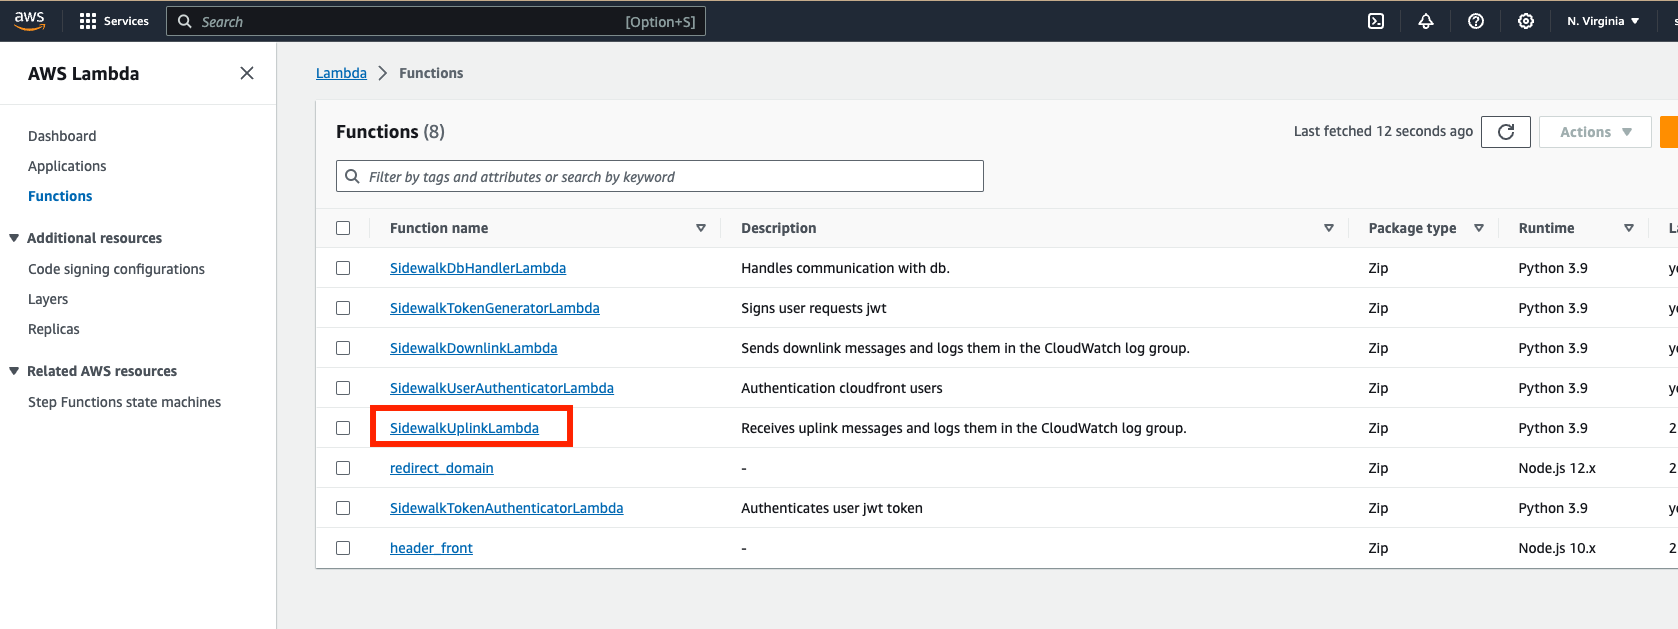Collapse the Related AWS resources section
The image size is (1678, 629).
(14, 371)
